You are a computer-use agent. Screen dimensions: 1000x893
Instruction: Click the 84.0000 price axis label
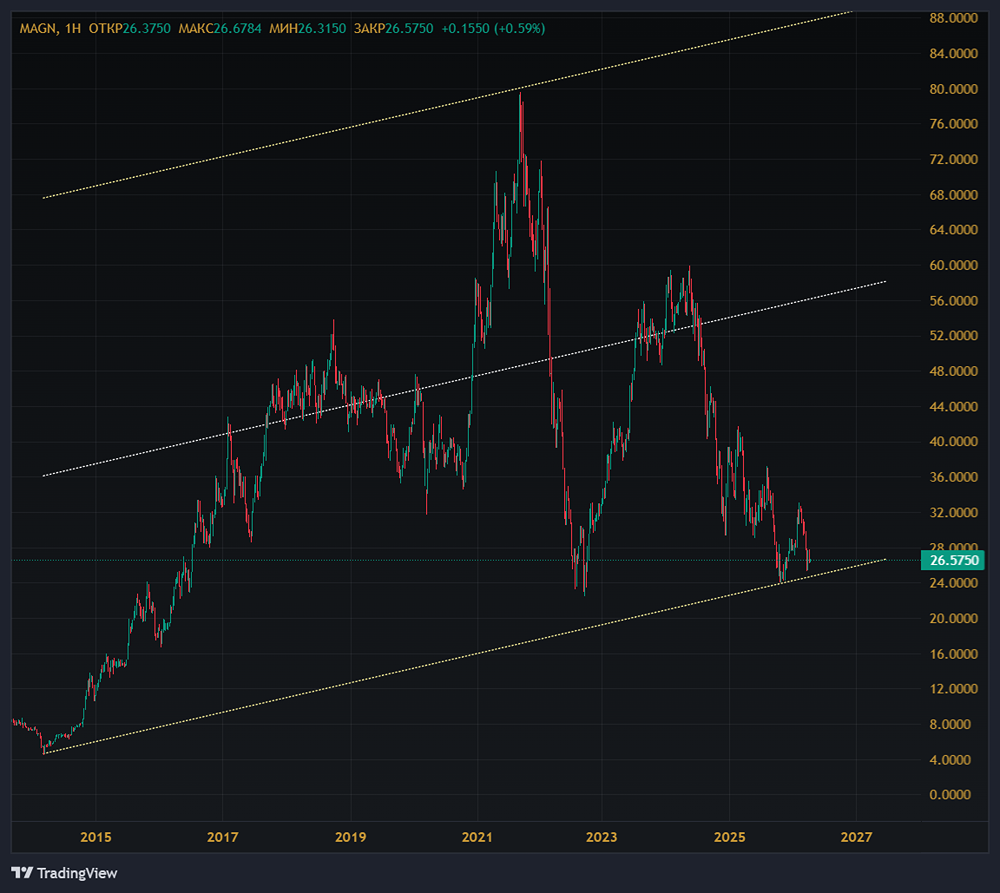[x=953, y=54]
